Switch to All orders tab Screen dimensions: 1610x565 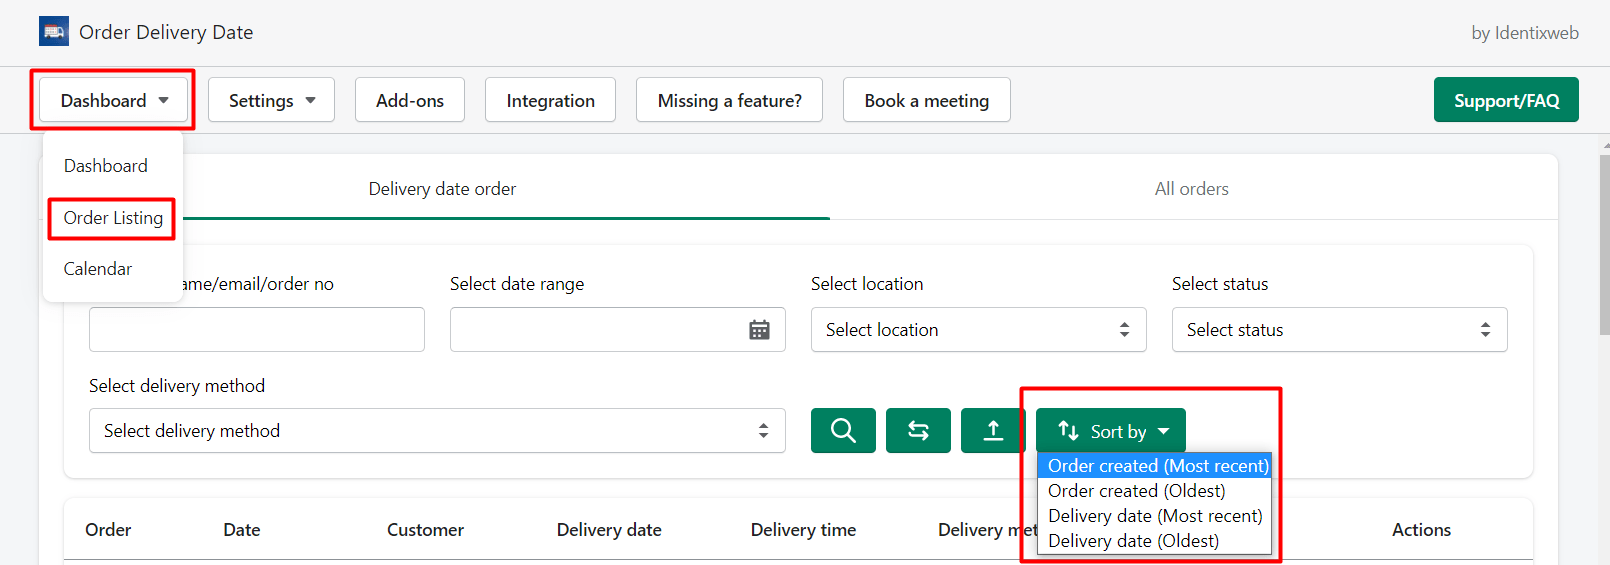1192,189
